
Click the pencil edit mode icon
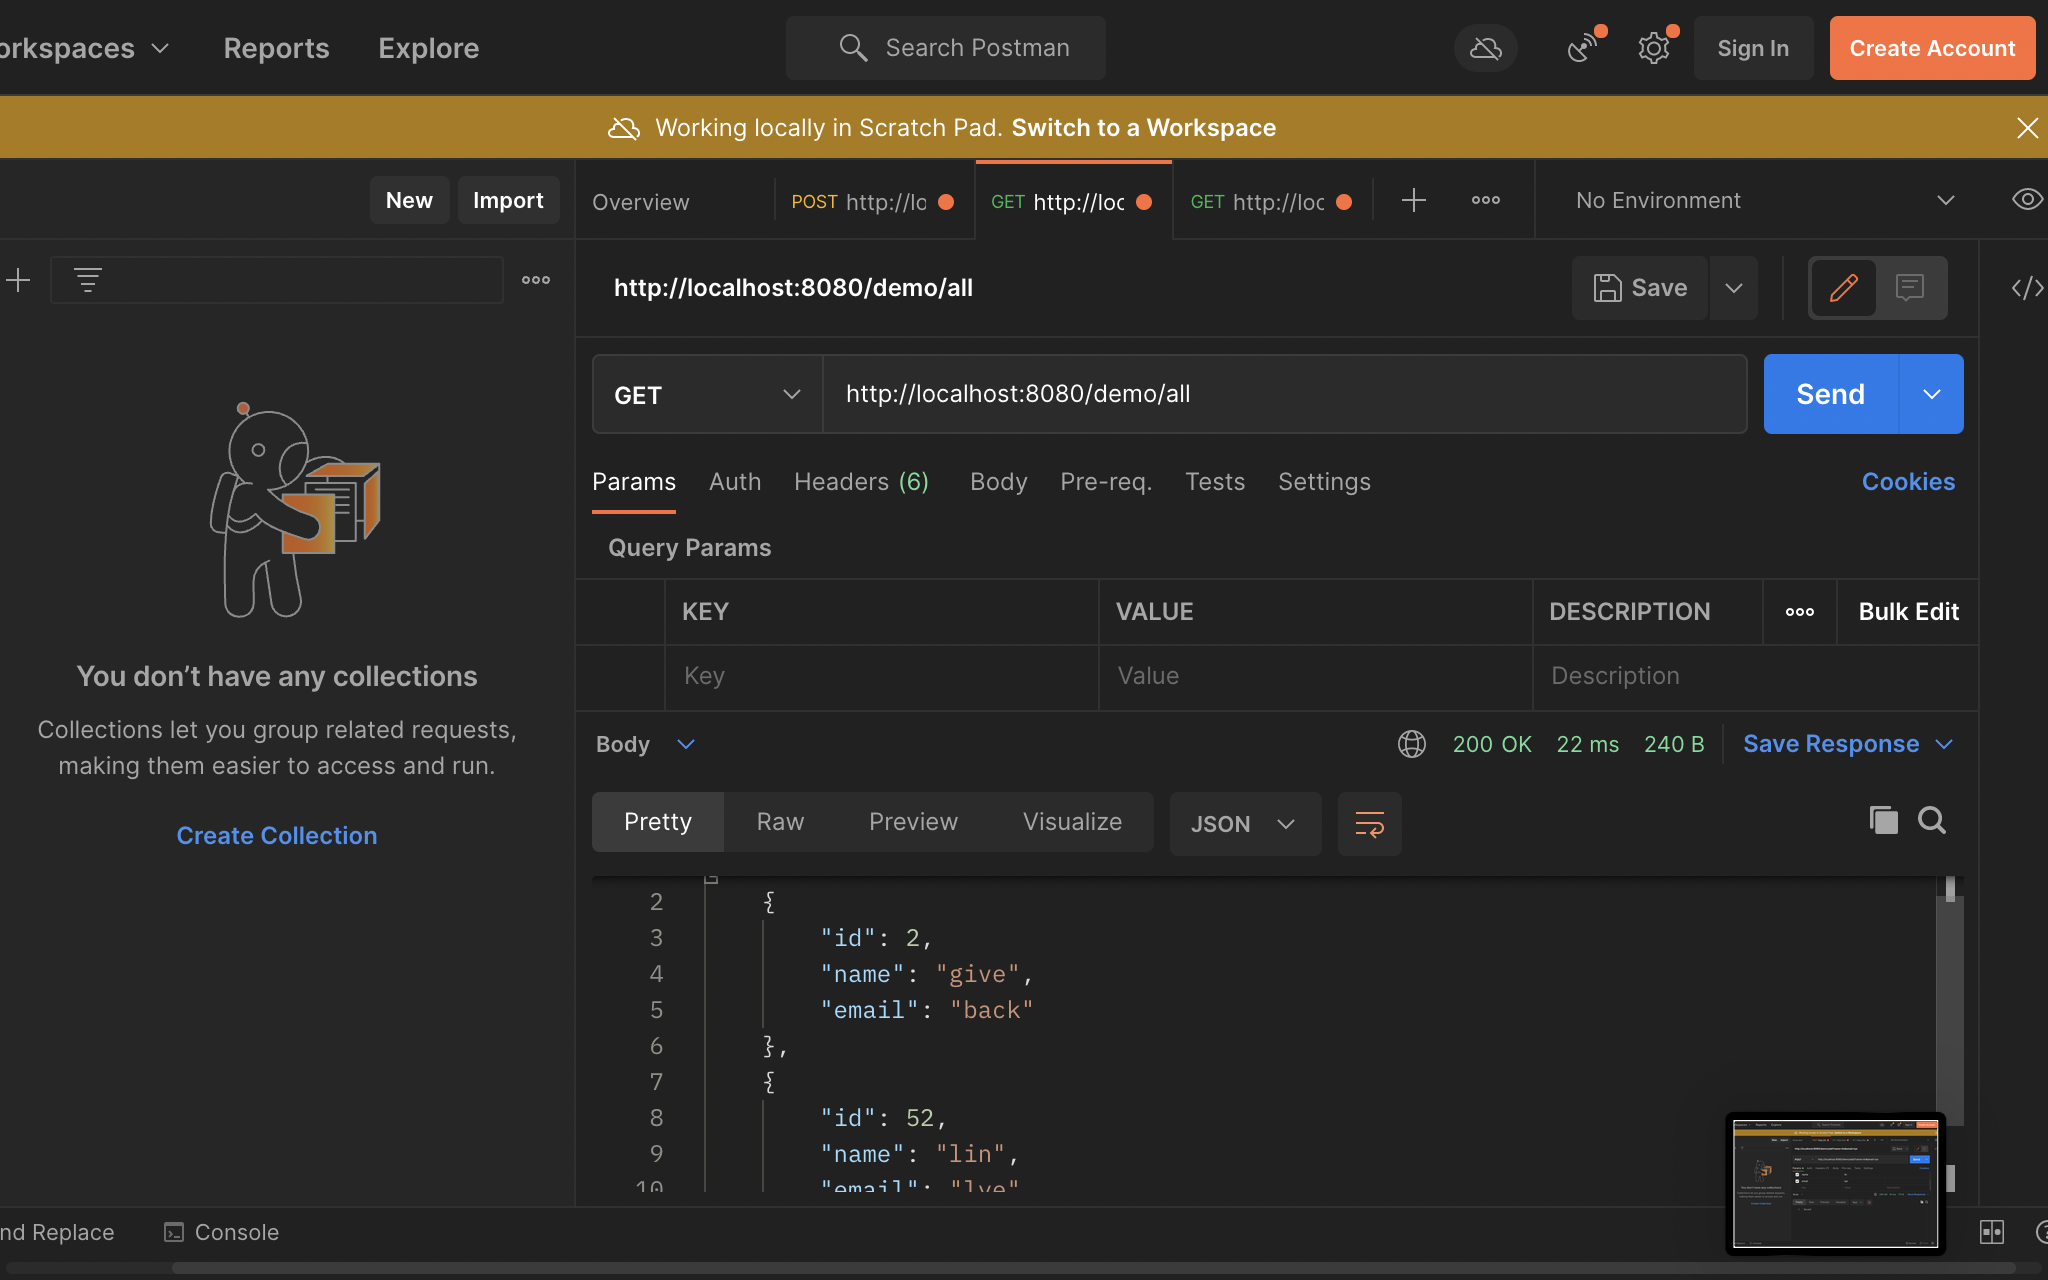tap(1844, 288)
